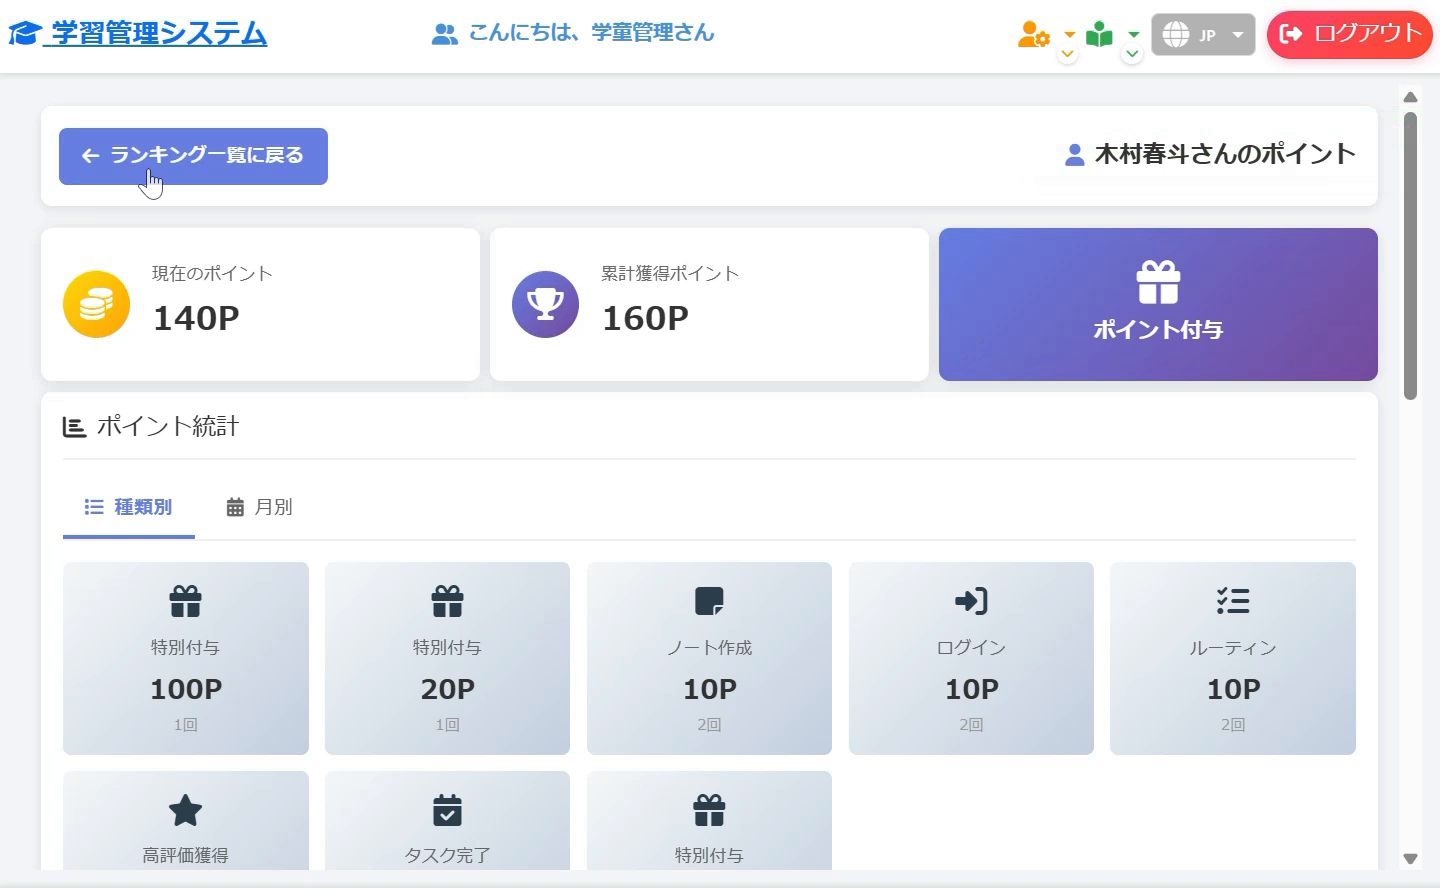Click the タスク完了 card label

(447, 856)
